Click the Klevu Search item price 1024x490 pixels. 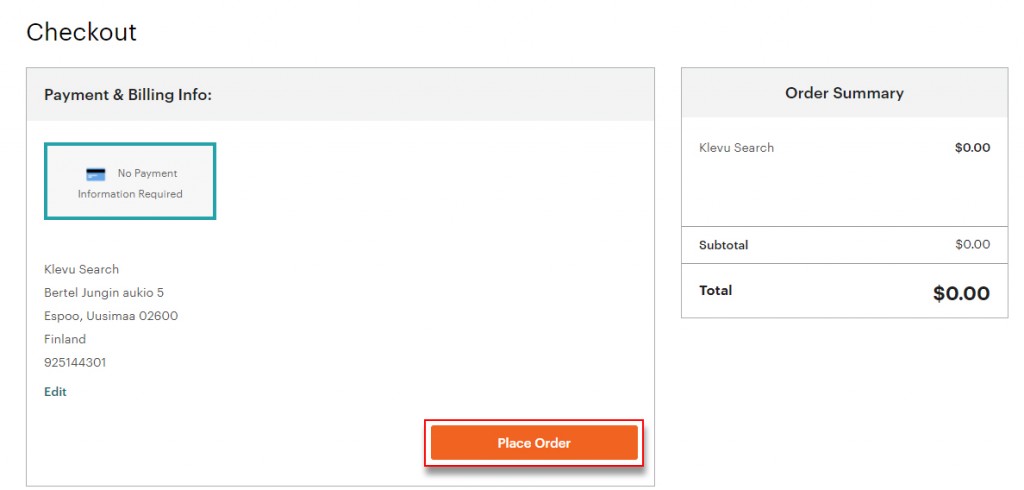click(x=972, y=148)
